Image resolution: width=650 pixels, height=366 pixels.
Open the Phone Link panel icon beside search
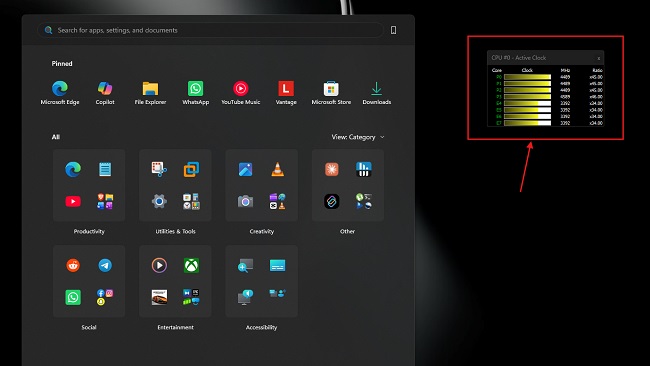coord(393,30)
